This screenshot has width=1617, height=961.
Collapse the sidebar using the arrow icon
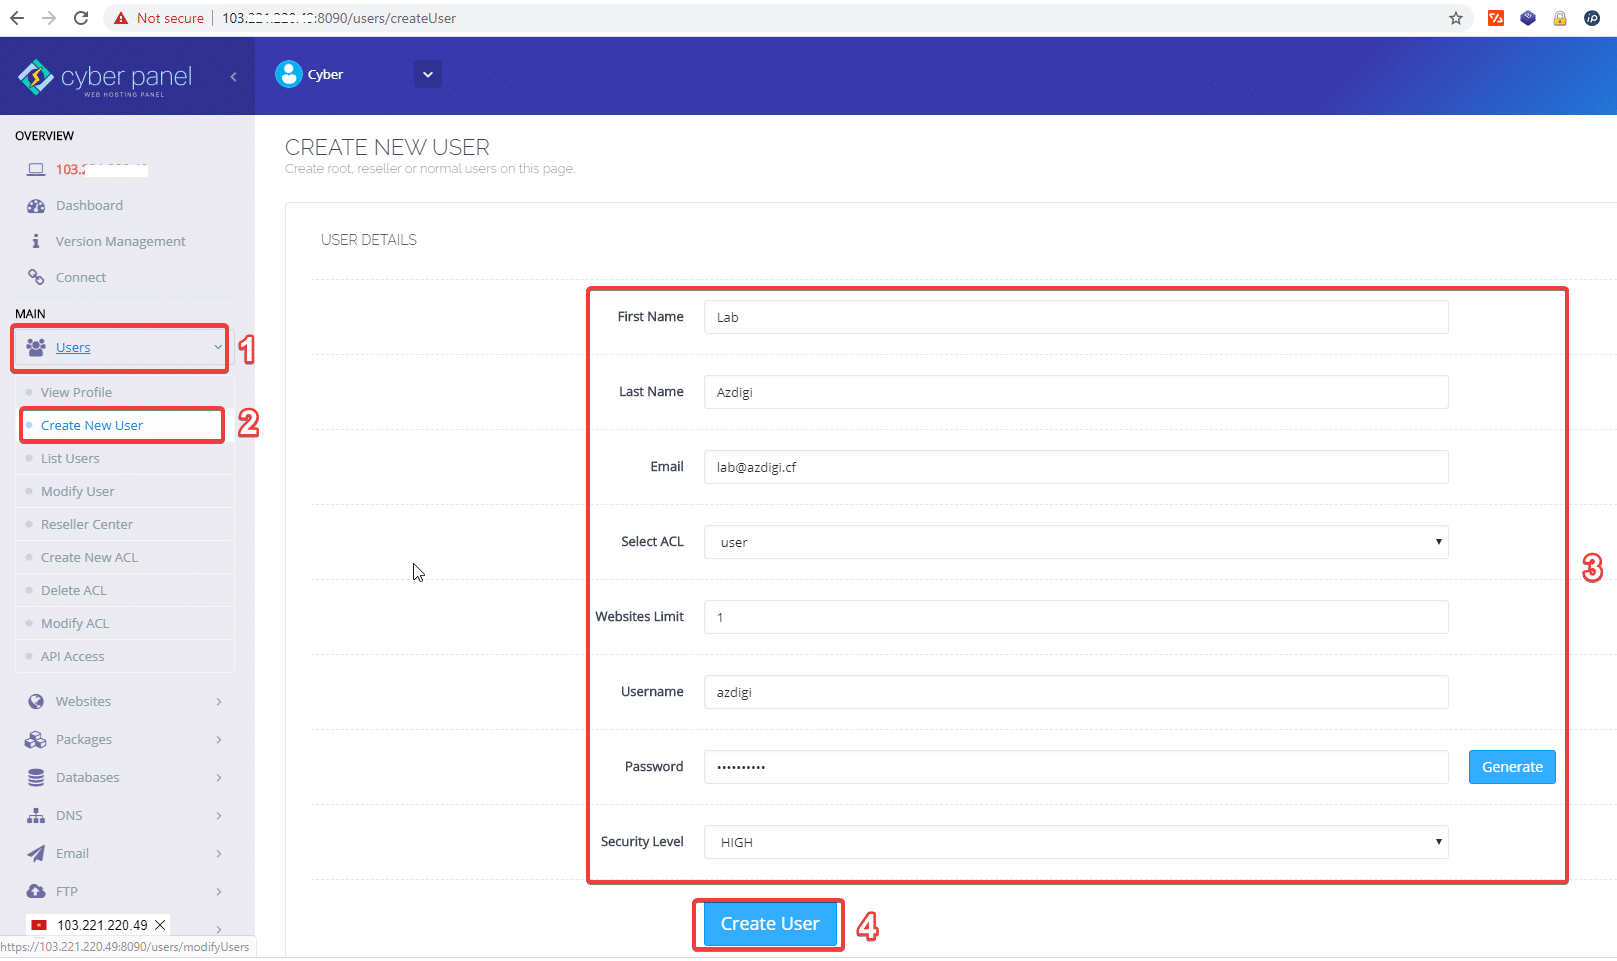[233, 77]
